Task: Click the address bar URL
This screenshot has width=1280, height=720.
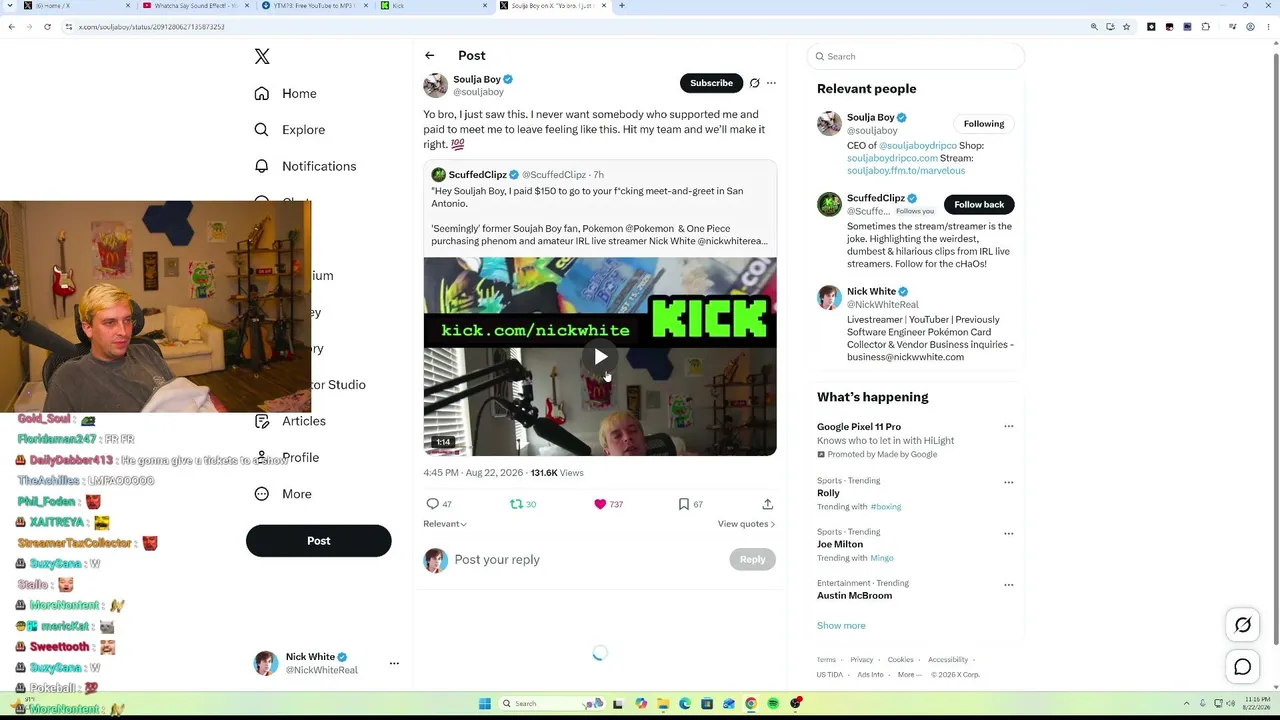Action: tap(152, 27)
